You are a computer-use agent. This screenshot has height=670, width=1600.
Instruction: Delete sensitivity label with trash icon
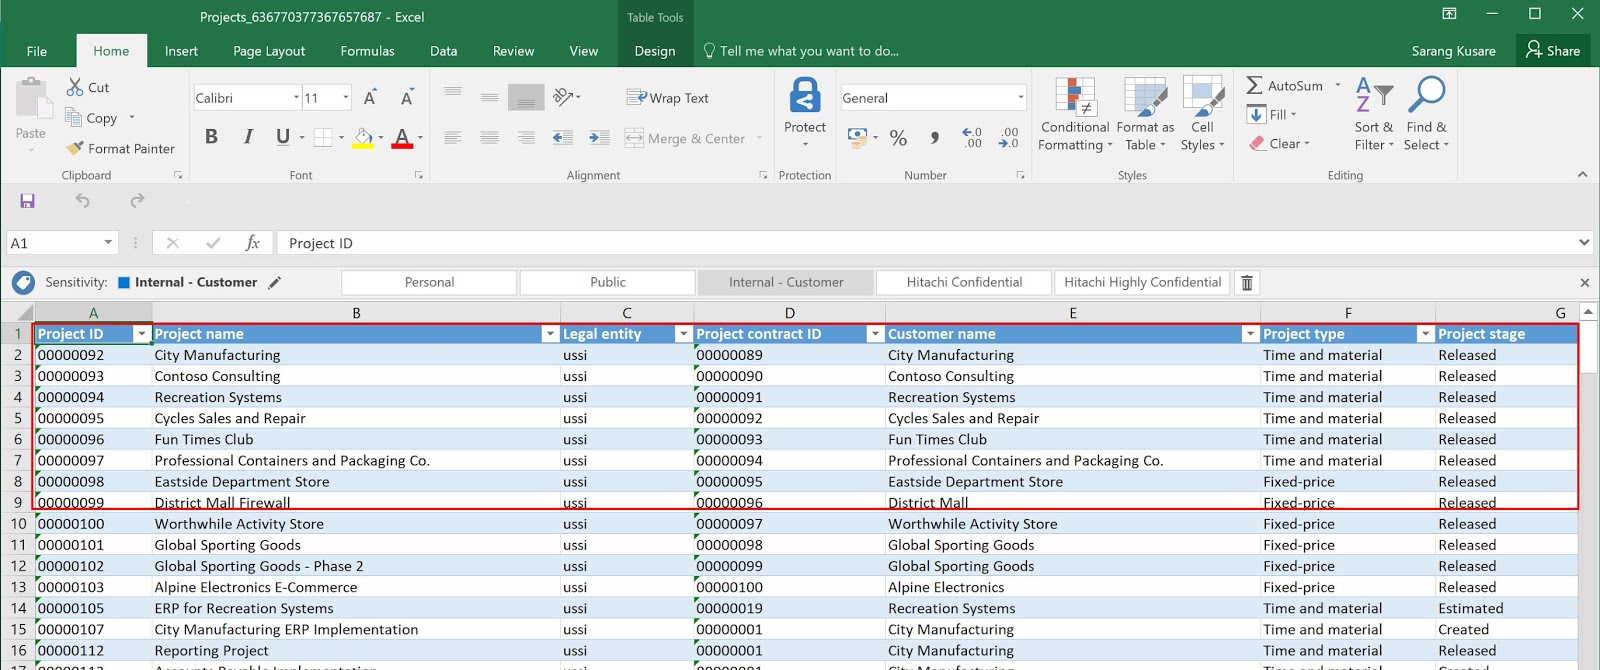click(x=1247, y=282)
